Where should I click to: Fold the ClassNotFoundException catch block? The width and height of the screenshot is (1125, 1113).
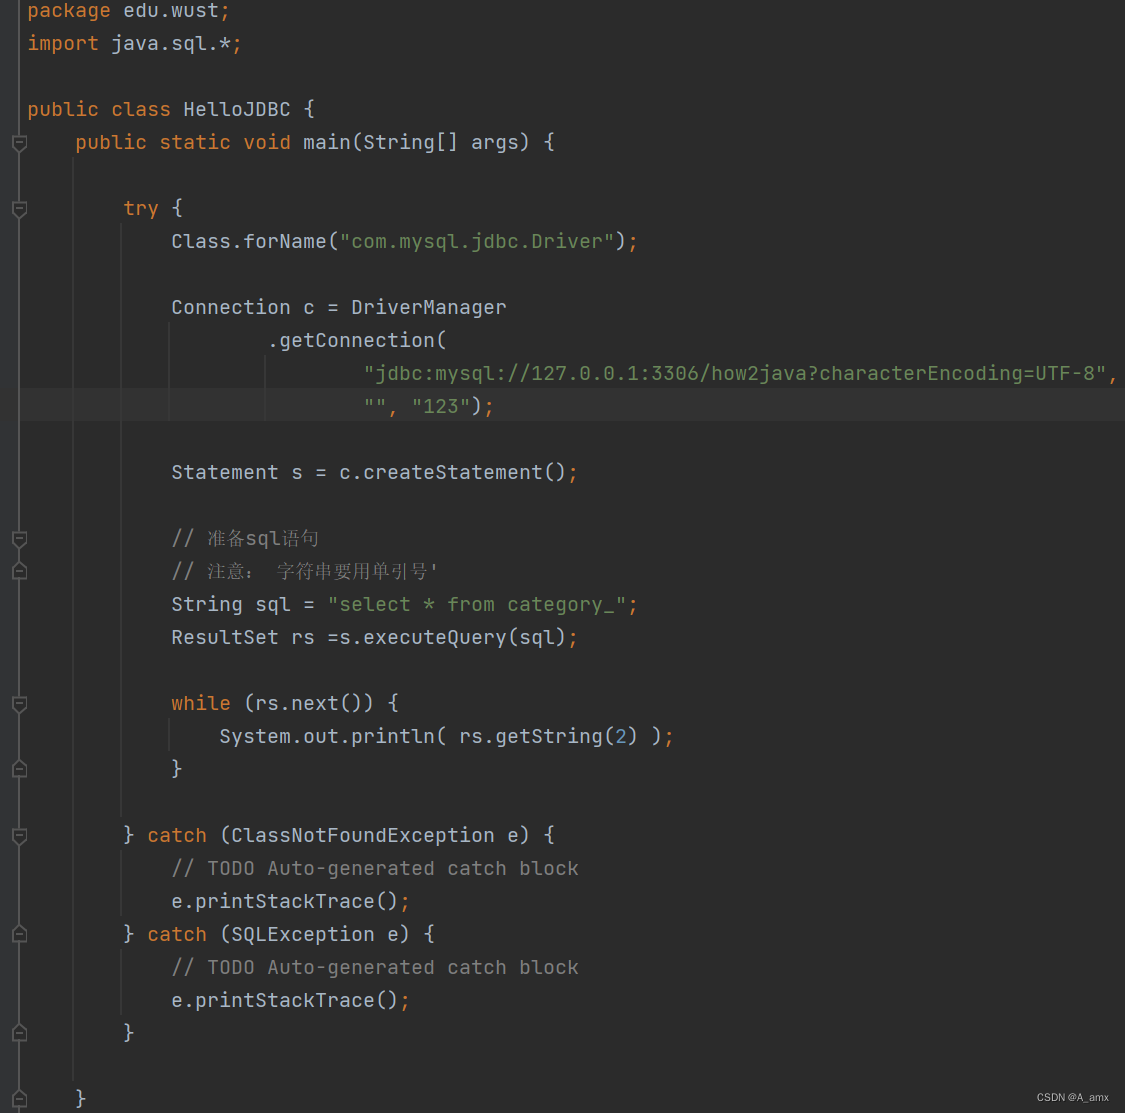[19, 836]
